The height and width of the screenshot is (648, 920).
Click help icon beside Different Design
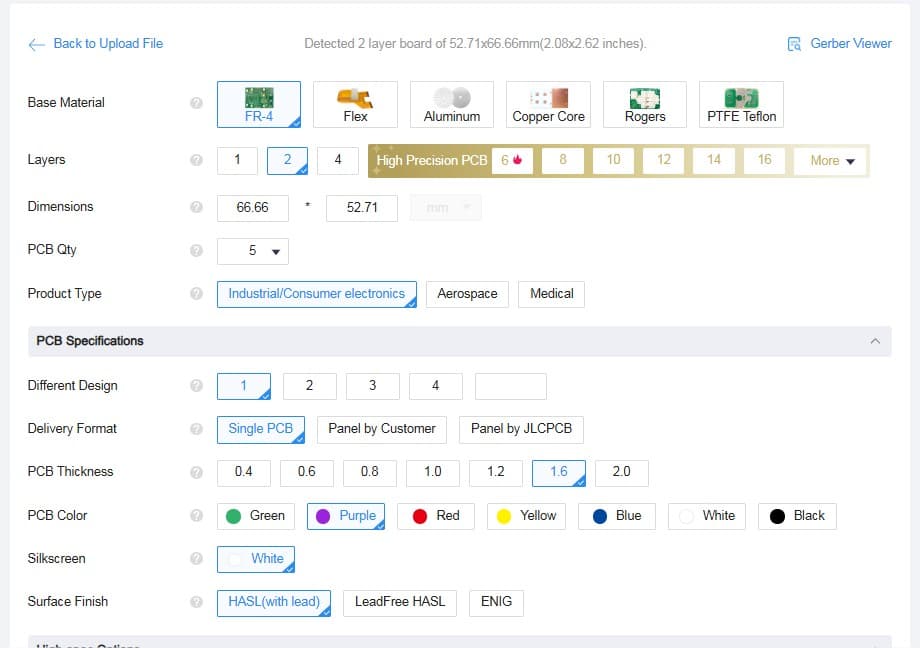click(x=197, y=386)
